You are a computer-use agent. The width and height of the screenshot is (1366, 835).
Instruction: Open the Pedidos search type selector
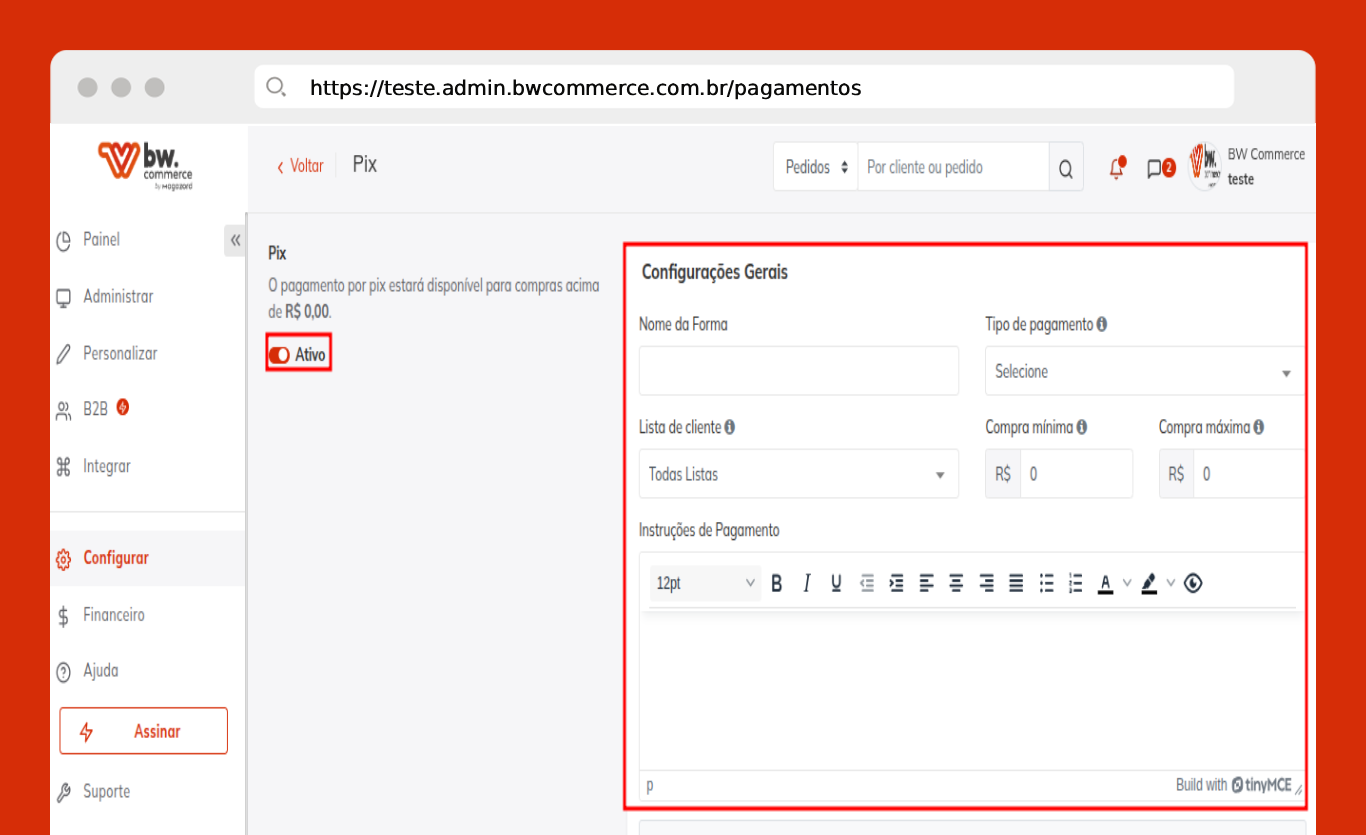(x=816, y=167)
